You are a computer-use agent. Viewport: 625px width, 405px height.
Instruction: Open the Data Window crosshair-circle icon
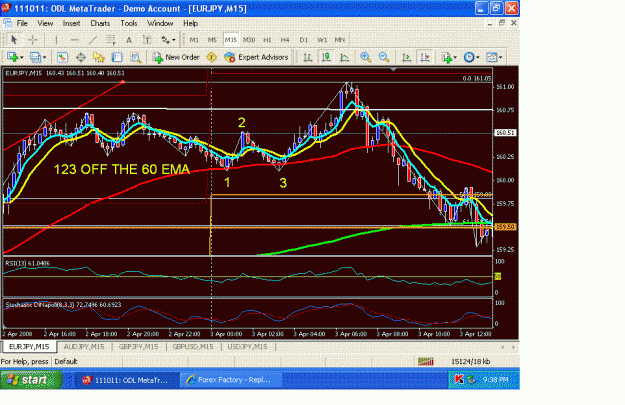[x=81, y=57]
